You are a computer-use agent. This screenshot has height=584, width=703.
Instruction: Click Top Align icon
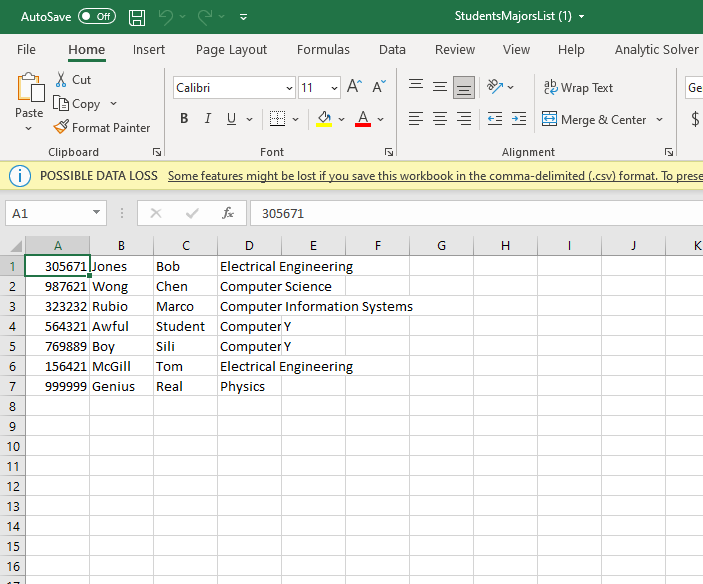point(416,86)
